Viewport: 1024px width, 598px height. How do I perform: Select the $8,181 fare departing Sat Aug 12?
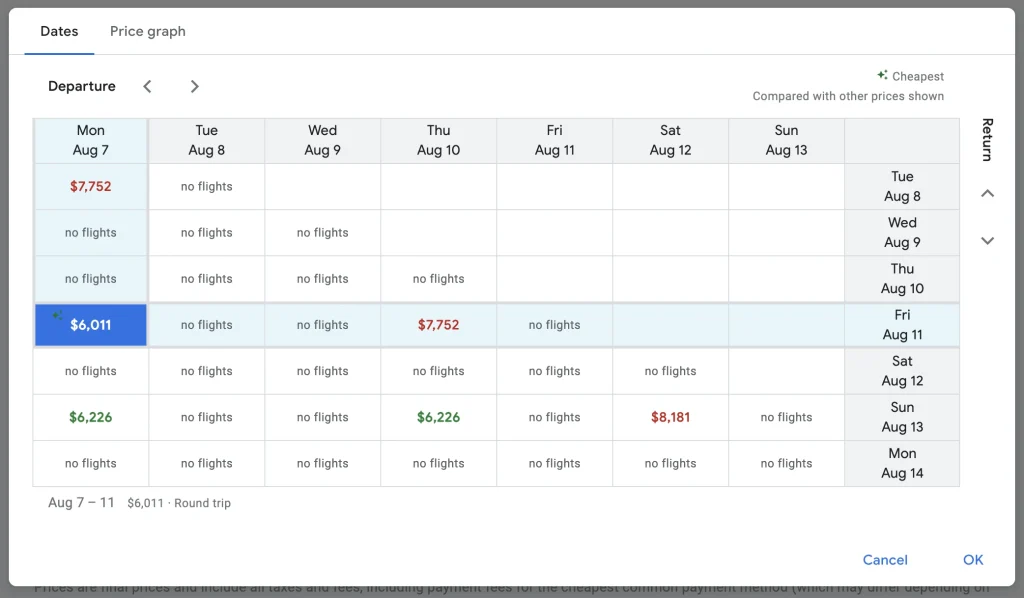(670, 417)
